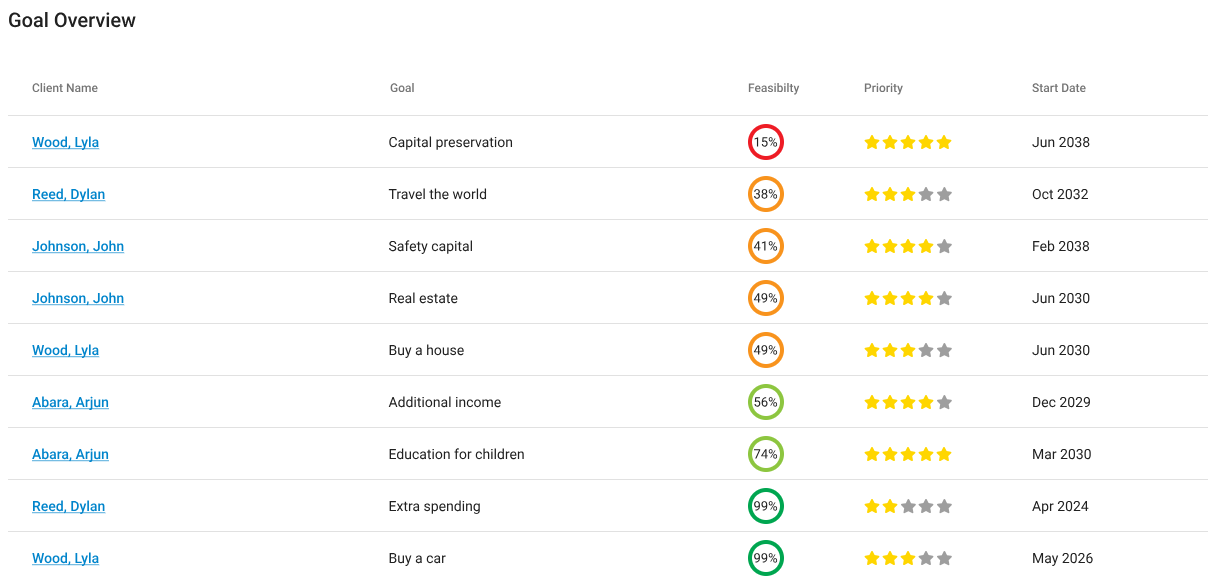Click the 41% feasibility ring
Image resolution: width=1222 pixels, height=584 pixels.
click(766, 246)
